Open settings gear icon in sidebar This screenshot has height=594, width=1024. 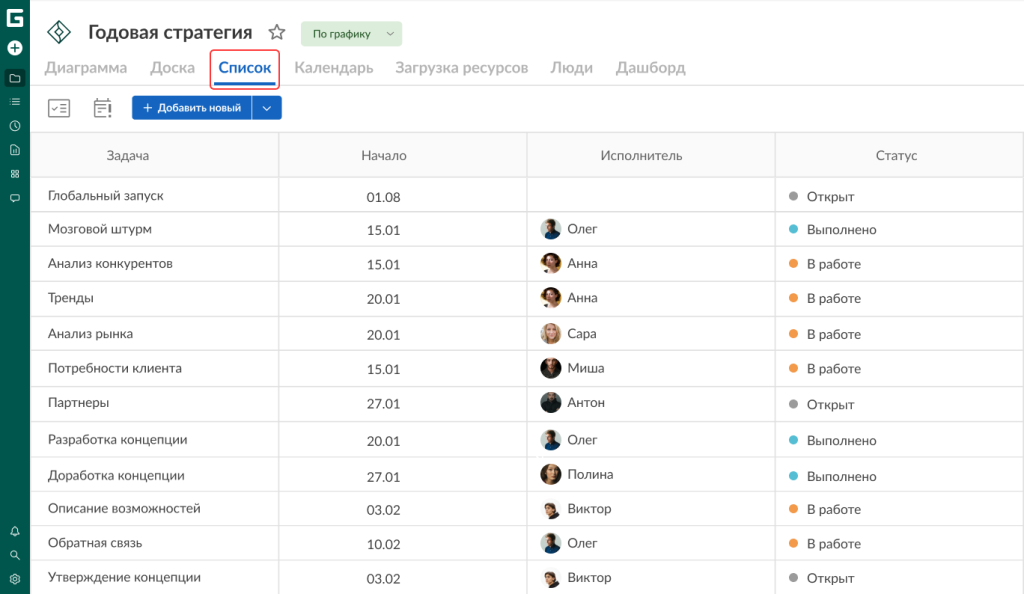pos(14,579)
